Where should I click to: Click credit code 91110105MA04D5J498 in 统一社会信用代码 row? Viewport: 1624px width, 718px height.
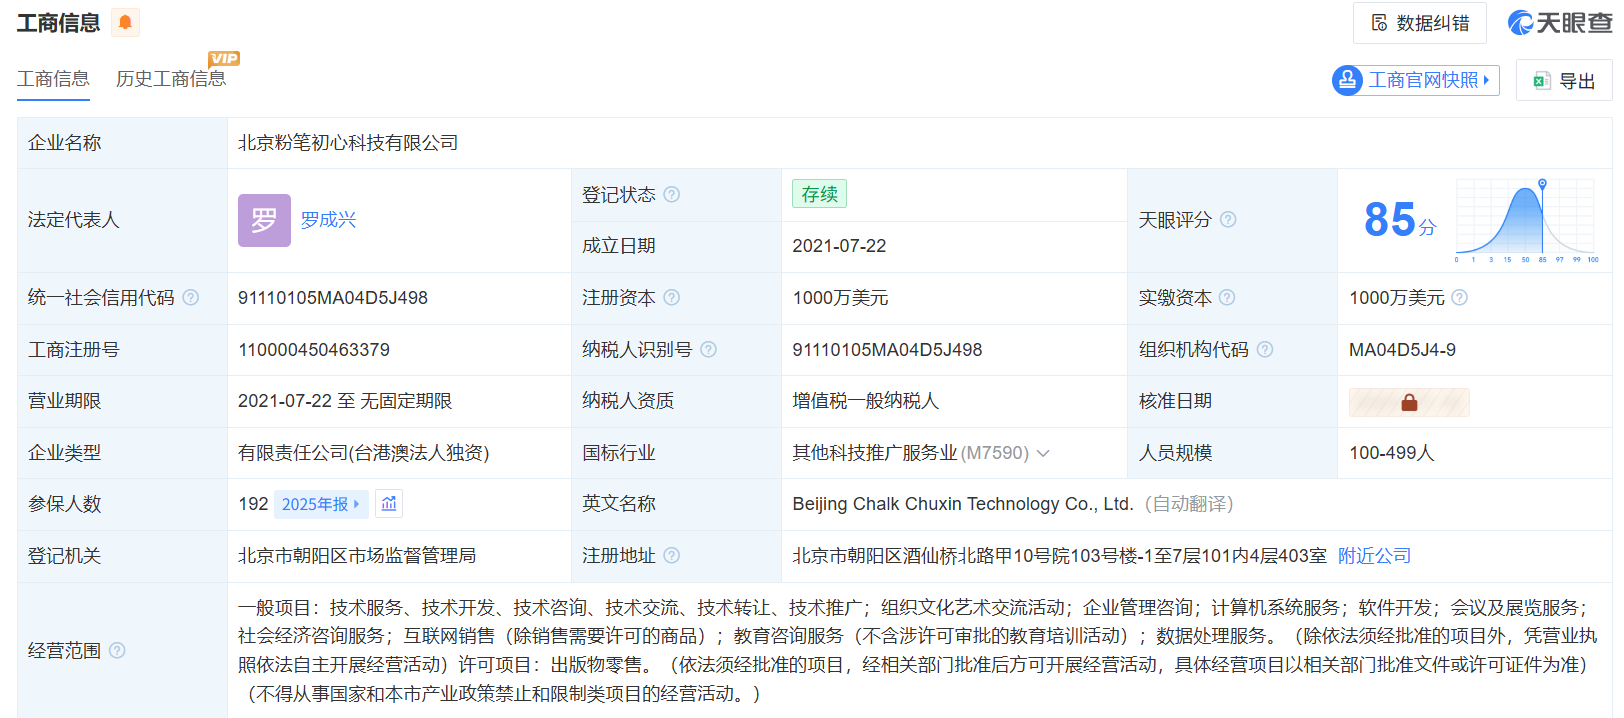(x=333, y=298)
